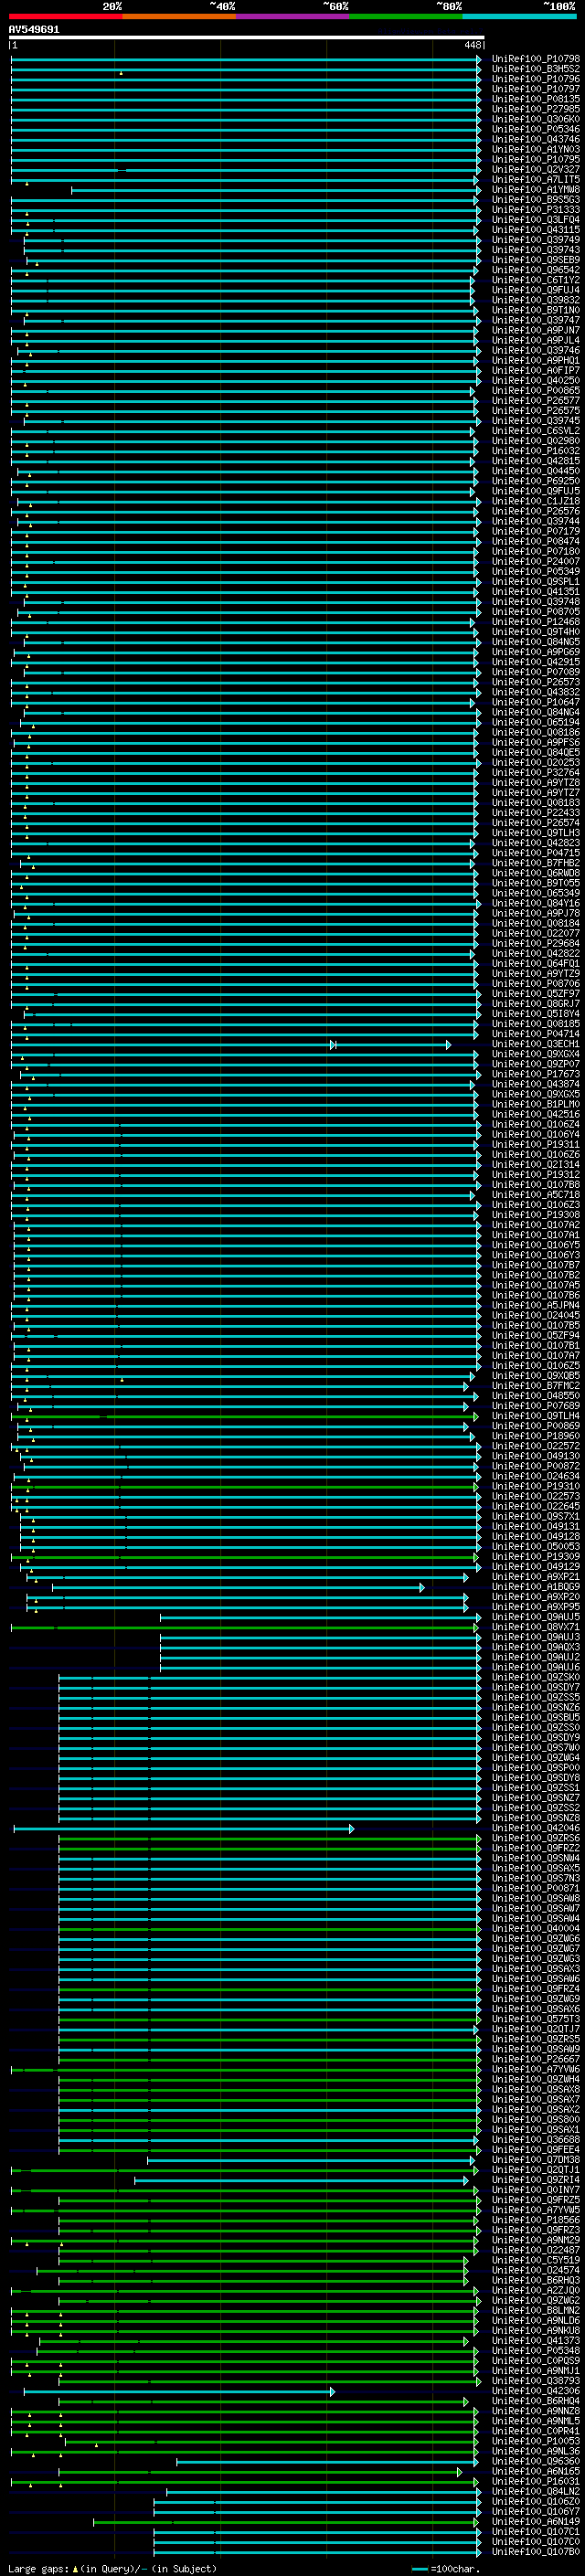585x2576 pixels.
Task: Click the red 20% identity color segment
Action: tap(65, 16)
